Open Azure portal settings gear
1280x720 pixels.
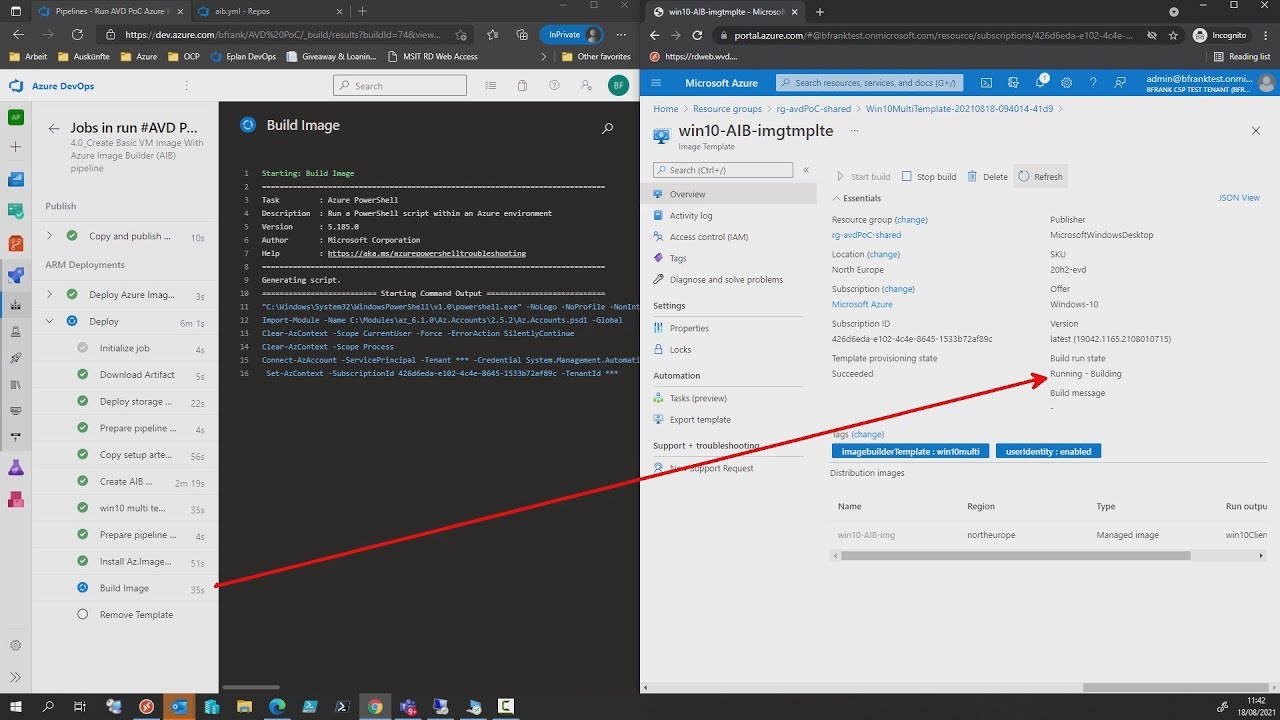(x=1067, y=83)
